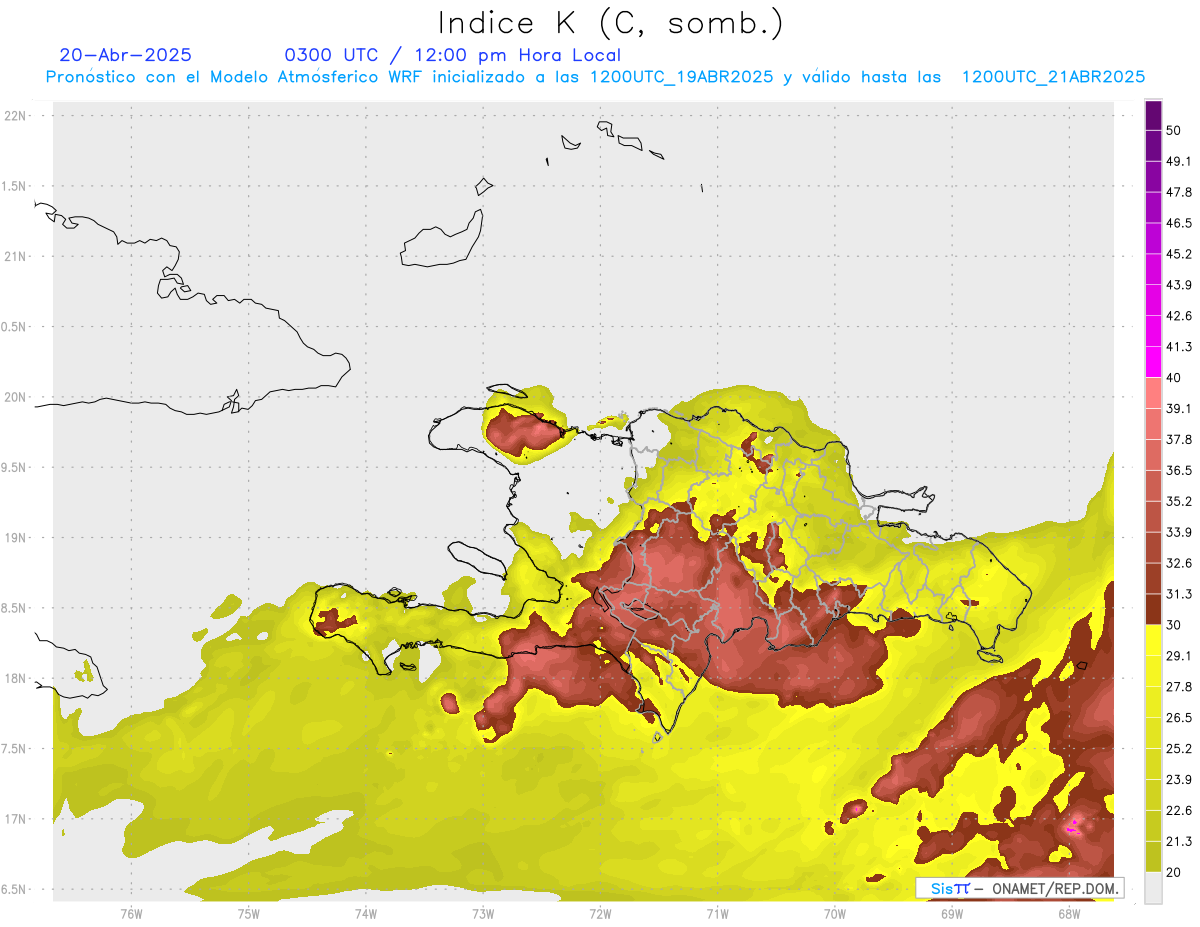Pick the magenta colorbar swatch between 40 and 41.3

(1153, 363)
